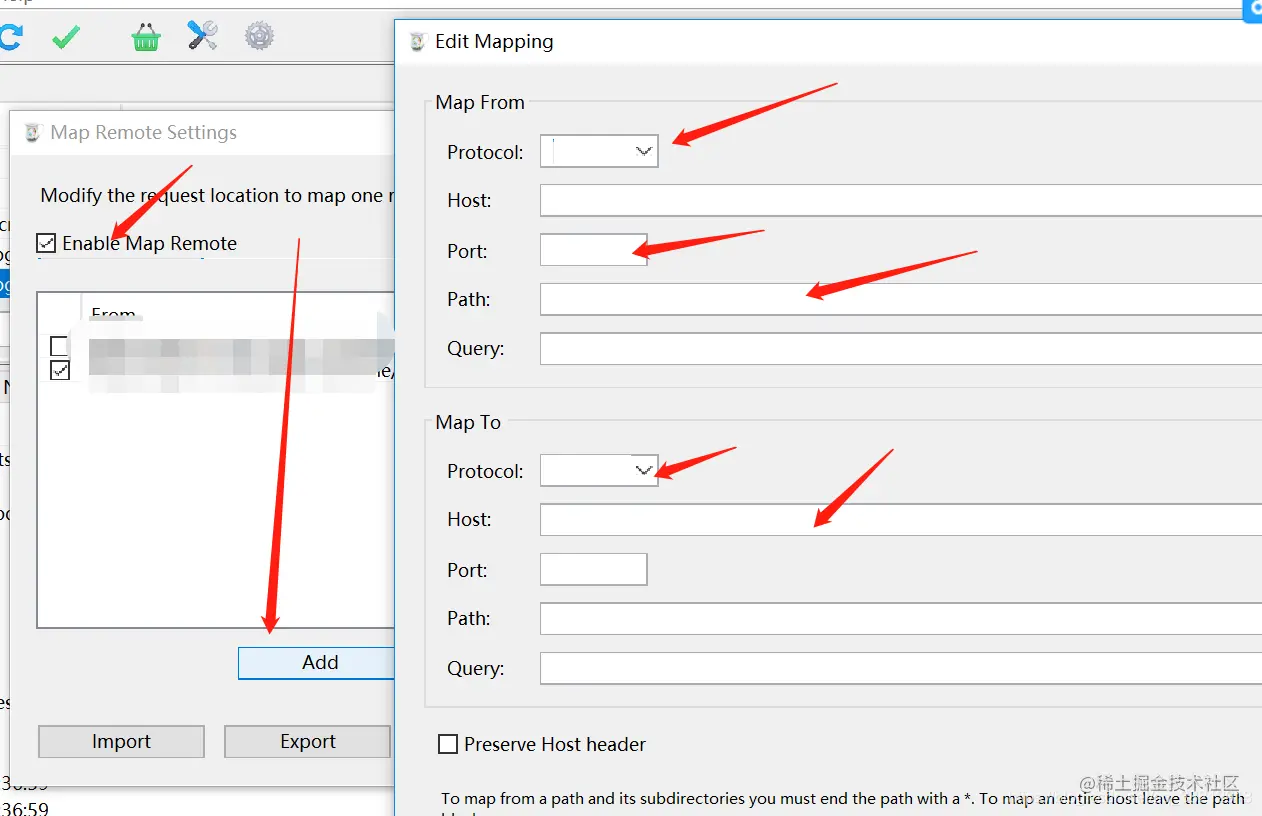Click the Map From Host field

click(901, 200)
